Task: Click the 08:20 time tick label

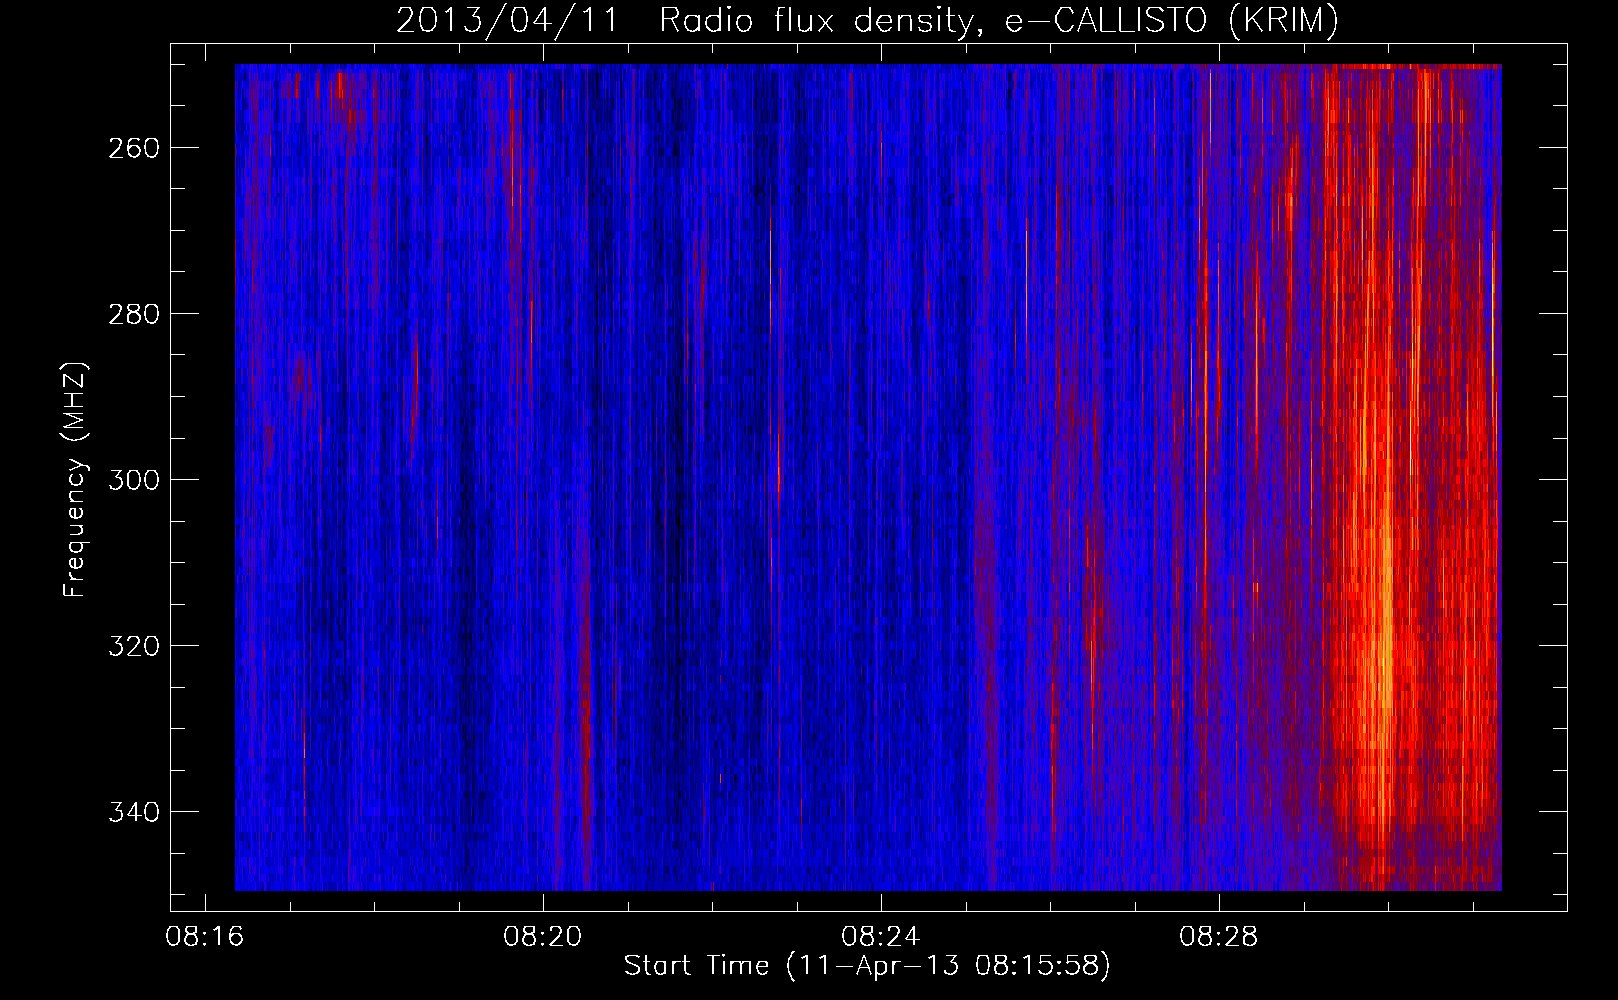Action: [x=543, y=937]
